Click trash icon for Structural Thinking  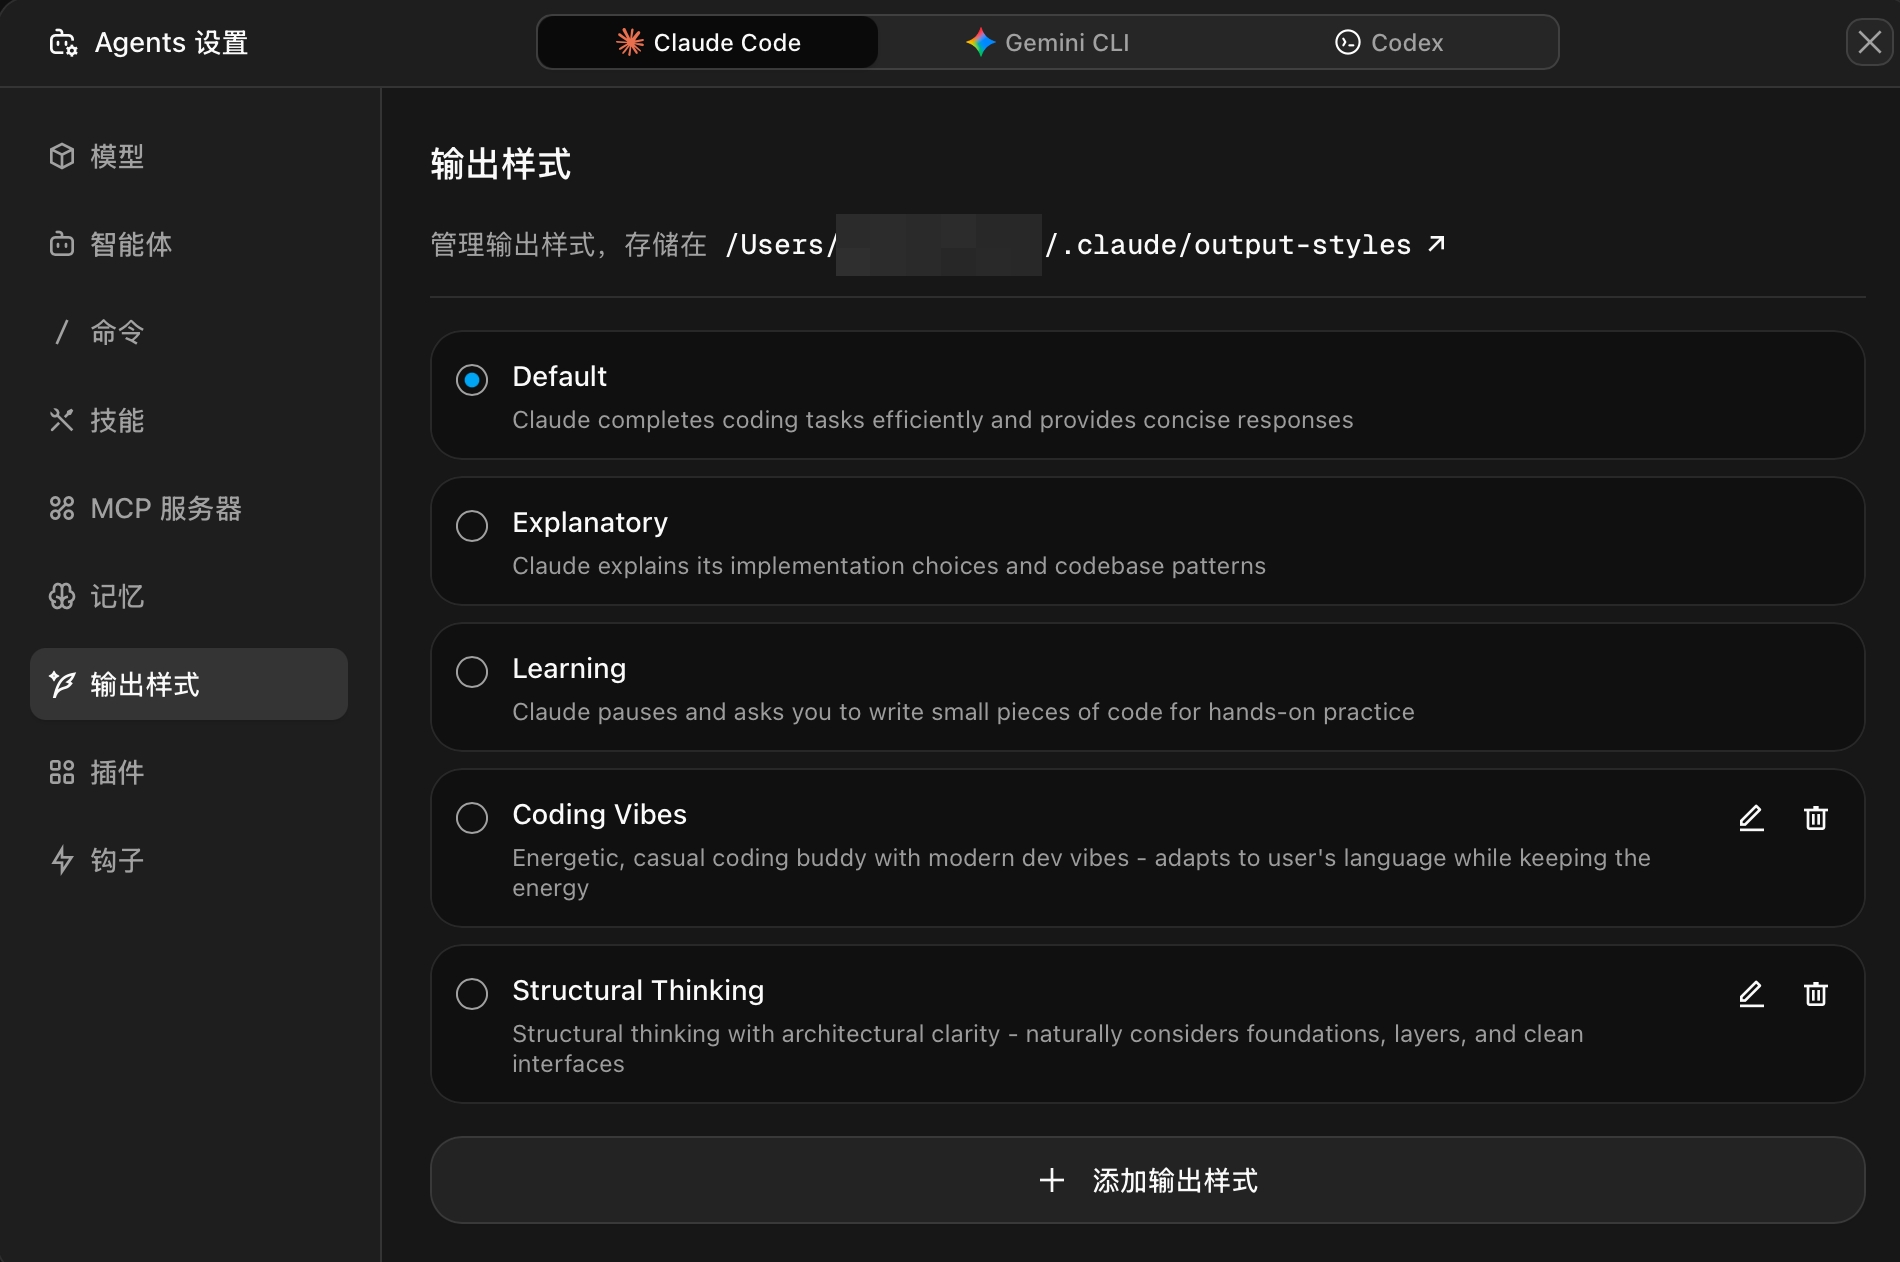coord(1815,994)
